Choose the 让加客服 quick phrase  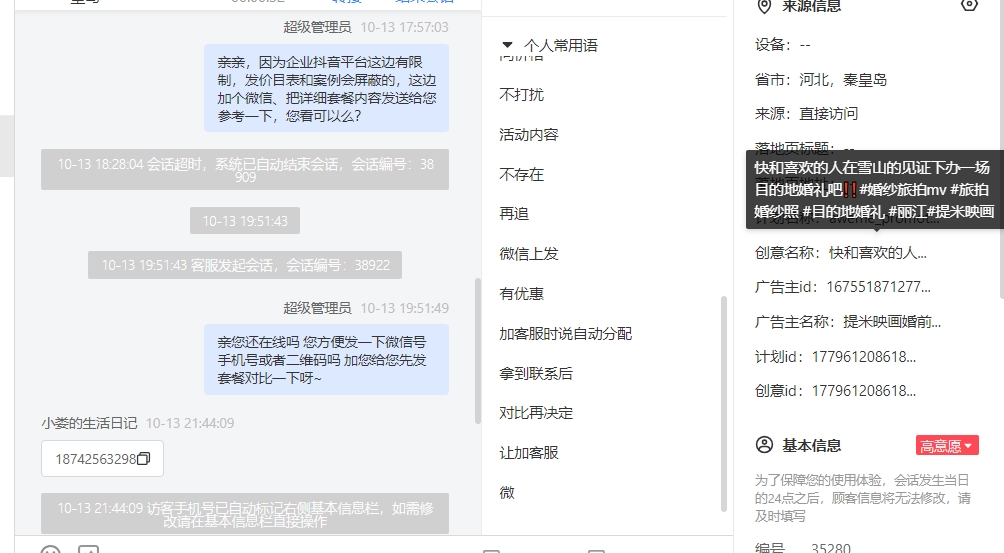(x=529, y=453)
